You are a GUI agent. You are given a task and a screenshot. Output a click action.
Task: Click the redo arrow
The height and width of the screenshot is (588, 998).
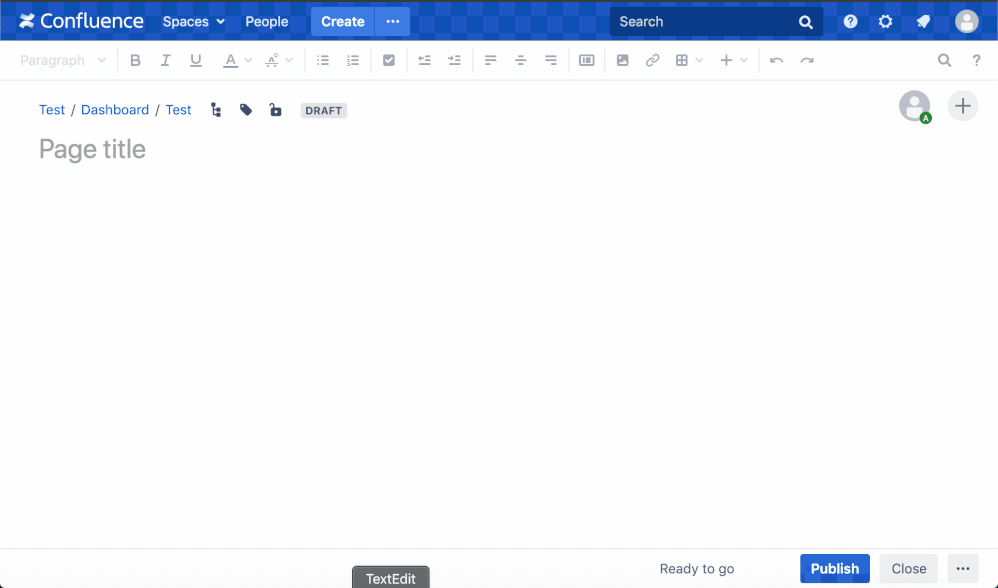coord(807,60)
